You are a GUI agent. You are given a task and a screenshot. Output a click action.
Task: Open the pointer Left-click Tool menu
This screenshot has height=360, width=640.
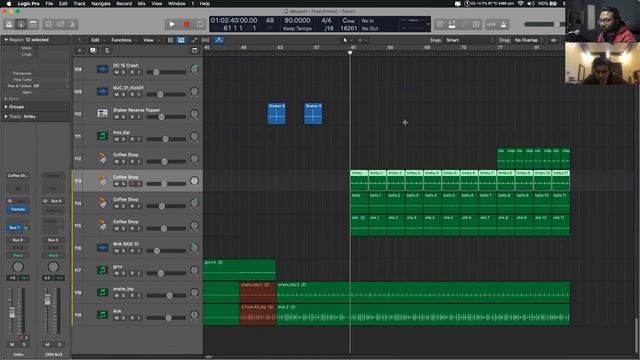[x=347, y=40]
